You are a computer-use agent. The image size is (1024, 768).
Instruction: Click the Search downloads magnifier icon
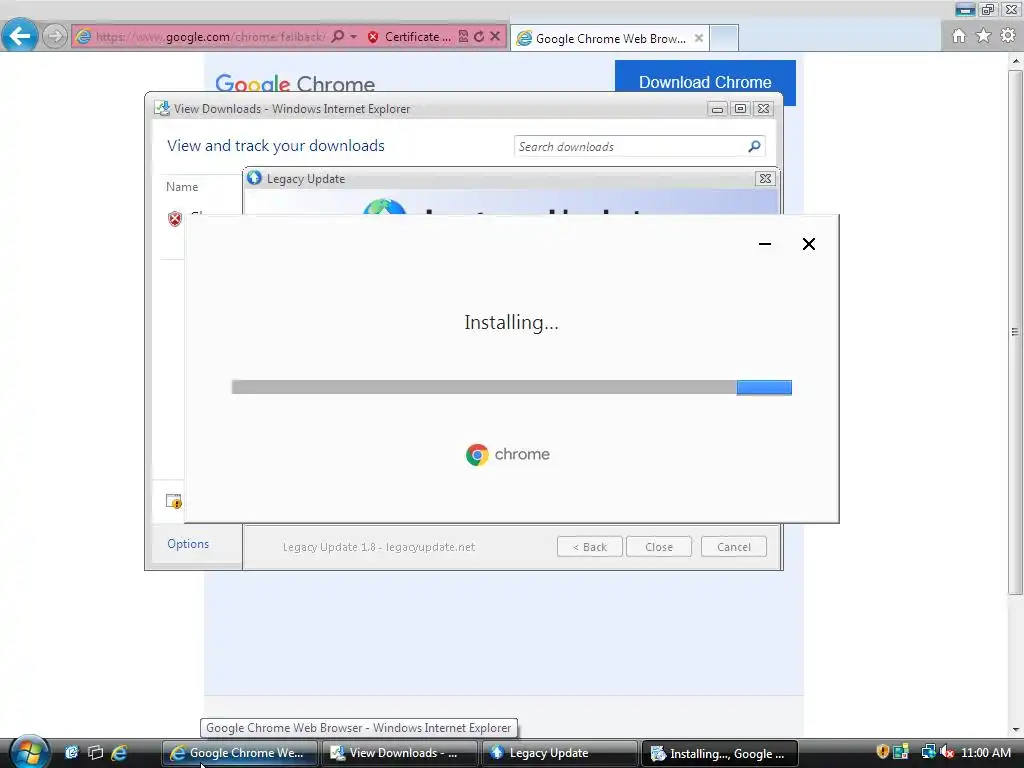[x=754, y=146]
